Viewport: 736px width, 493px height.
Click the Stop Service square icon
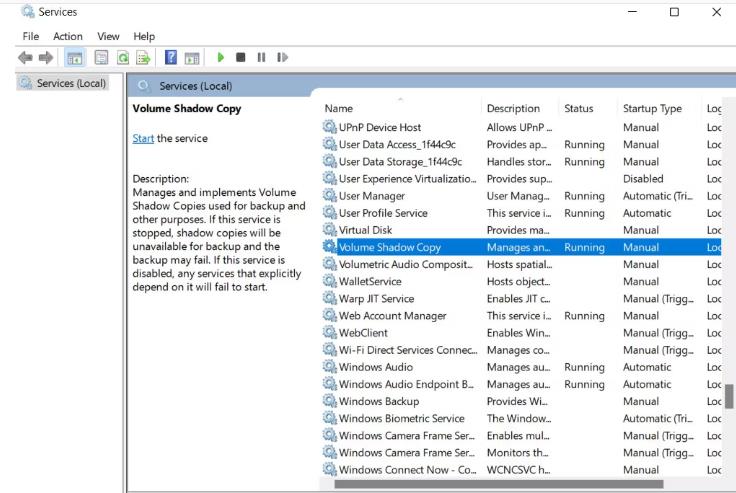click(x=241, y=57)
